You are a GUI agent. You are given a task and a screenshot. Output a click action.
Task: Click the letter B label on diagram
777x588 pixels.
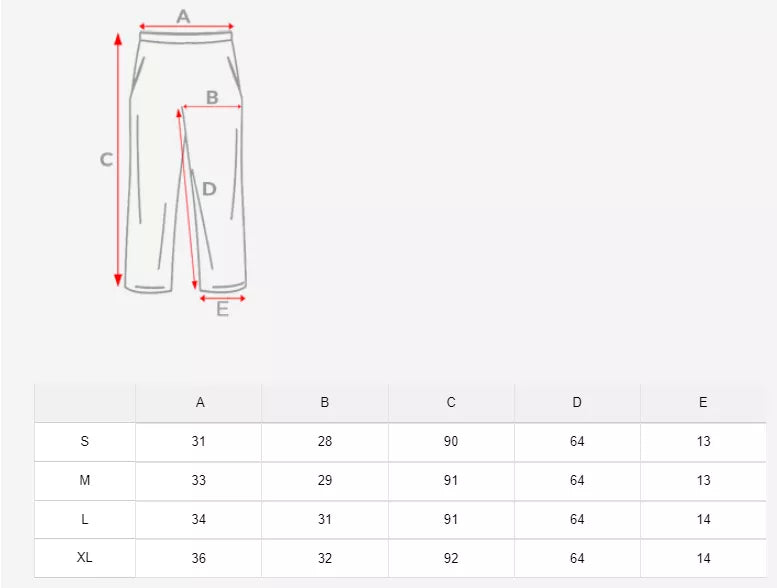pyautogui.click(x=212, y=97)
